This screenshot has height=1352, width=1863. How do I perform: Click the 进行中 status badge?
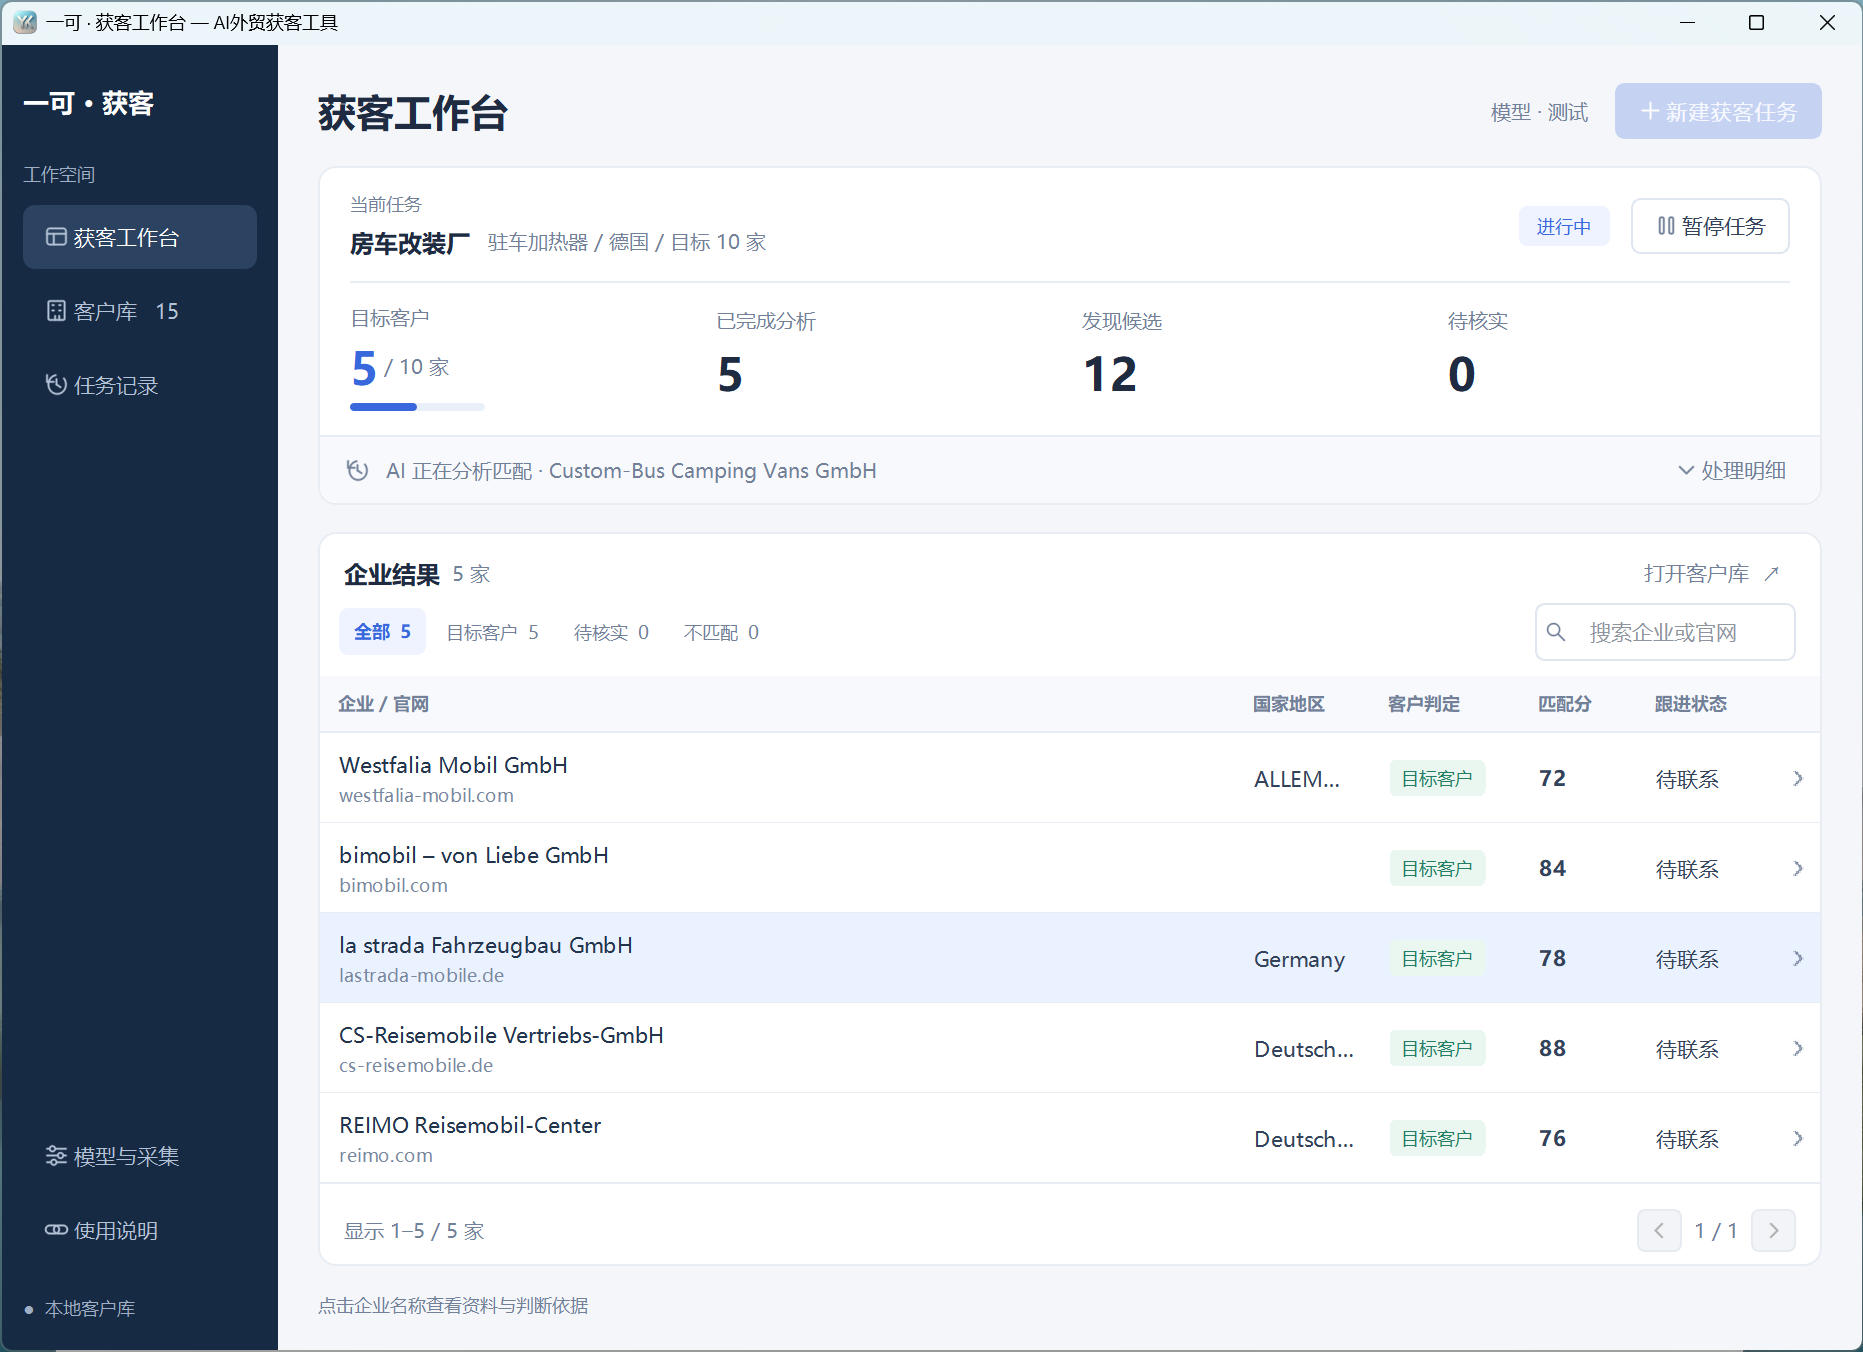click(1564, 227)
